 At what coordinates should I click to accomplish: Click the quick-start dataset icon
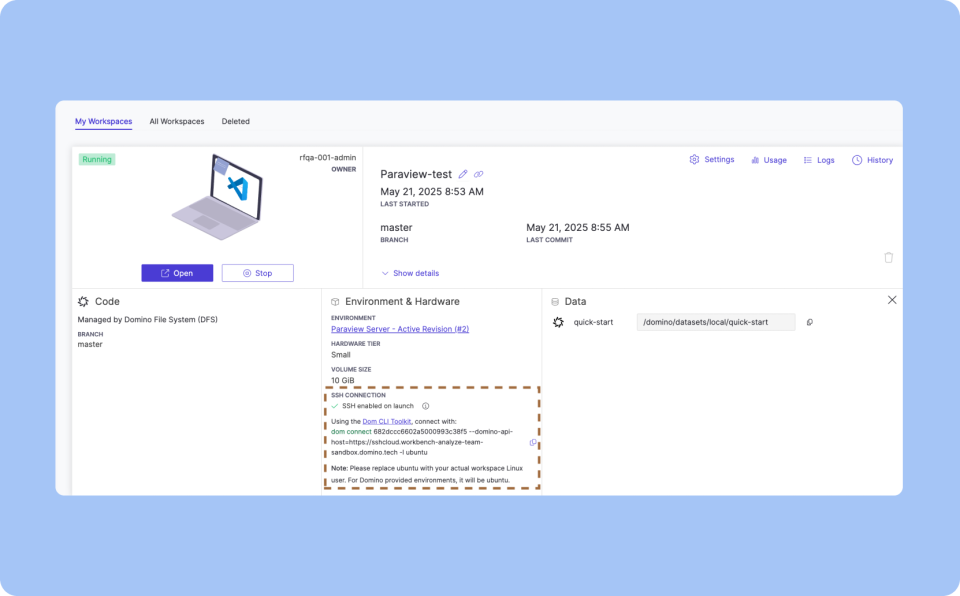point(558,322)
